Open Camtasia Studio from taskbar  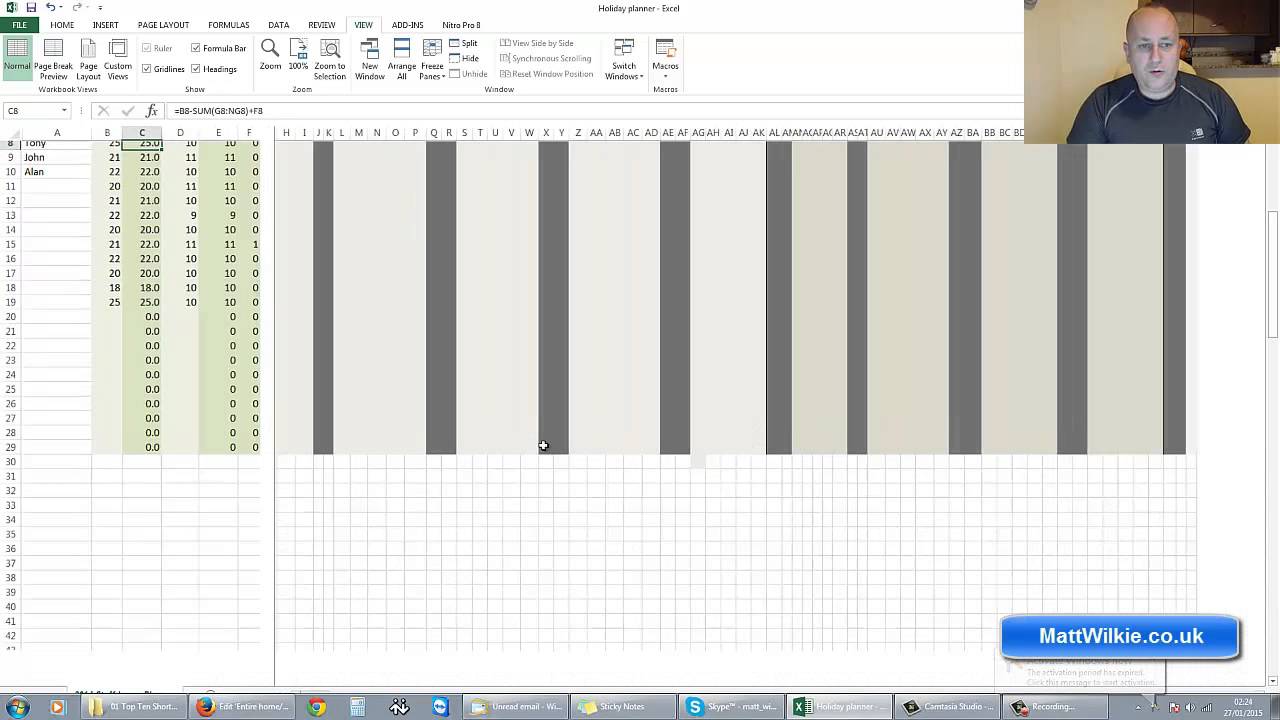[x=948, y=707]
